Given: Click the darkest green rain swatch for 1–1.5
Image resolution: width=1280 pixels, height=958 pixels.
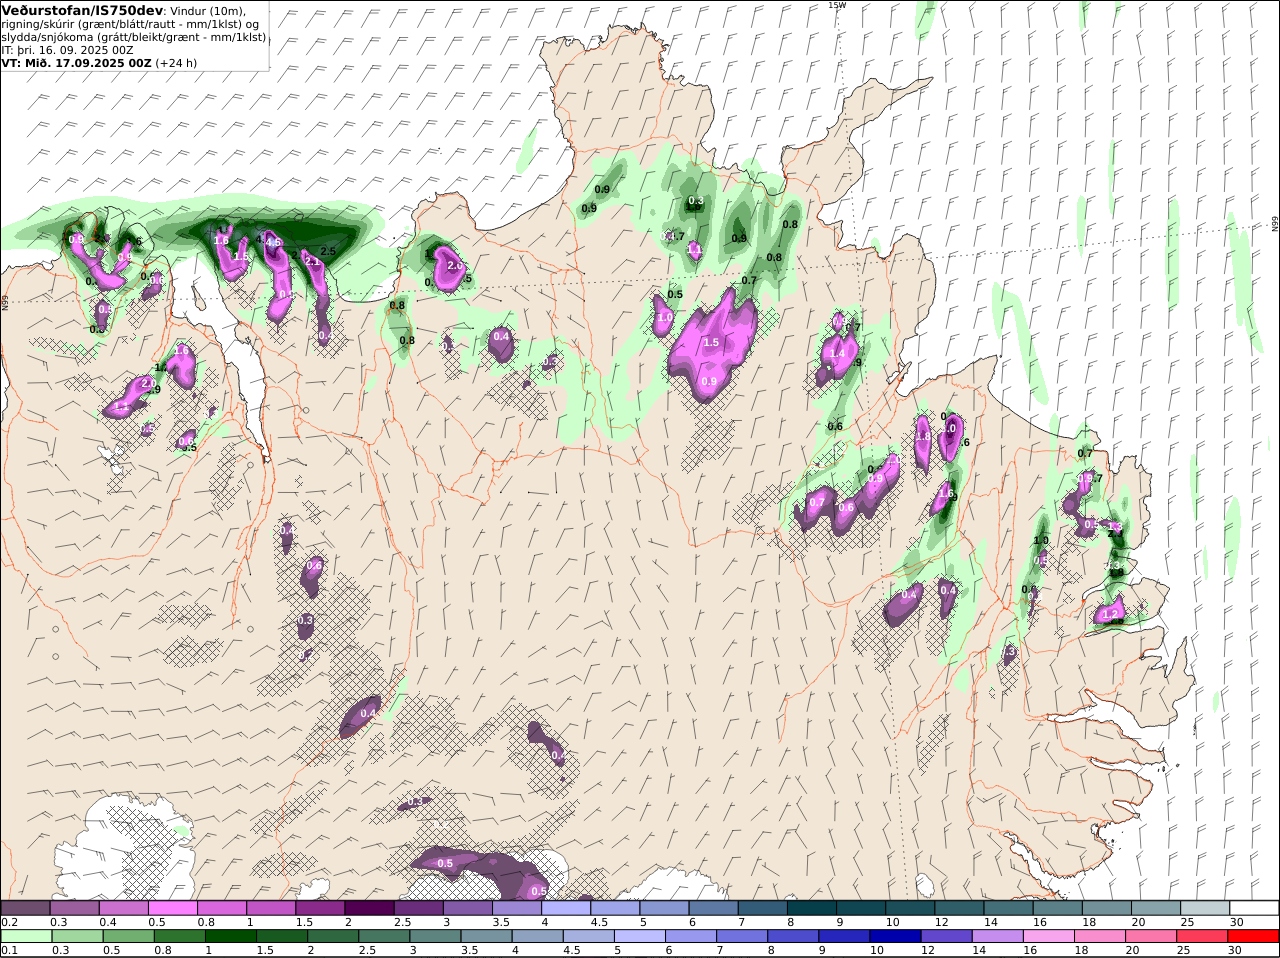Looking at the screenshot, I should click(231, 936).
